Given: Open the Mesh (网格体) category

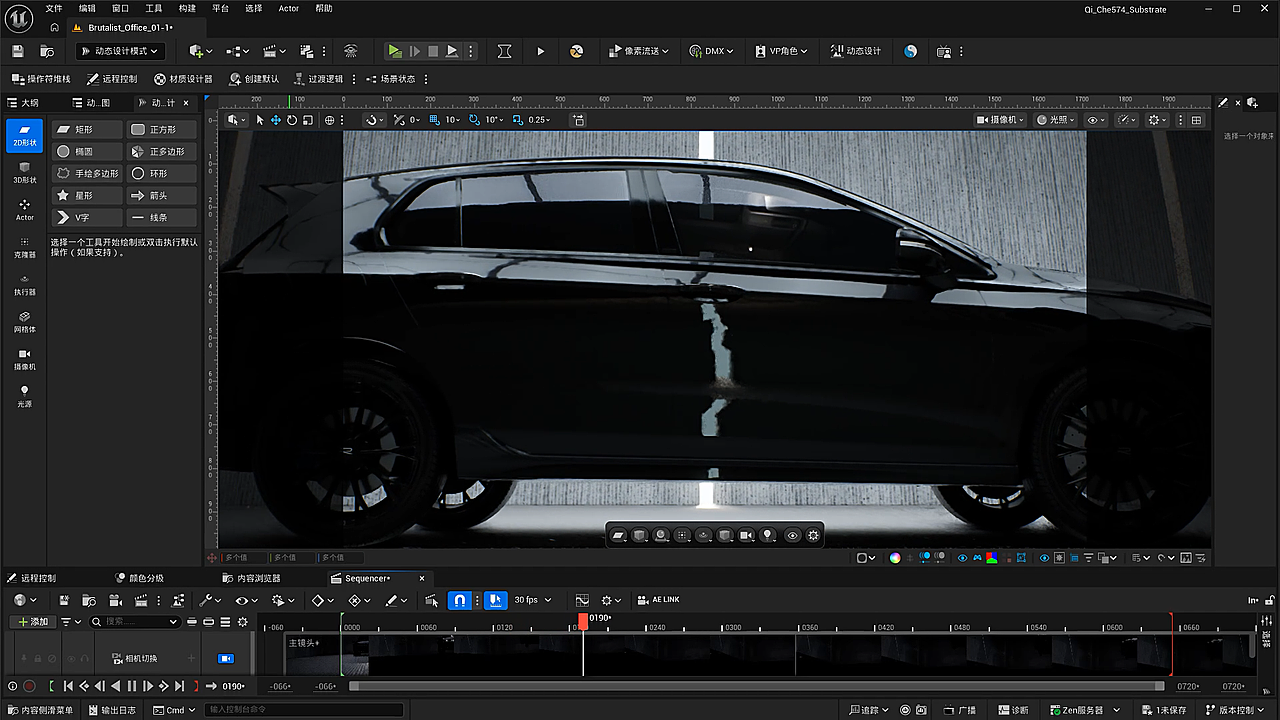Looking at the screenshot, I should tap(25, 321).
